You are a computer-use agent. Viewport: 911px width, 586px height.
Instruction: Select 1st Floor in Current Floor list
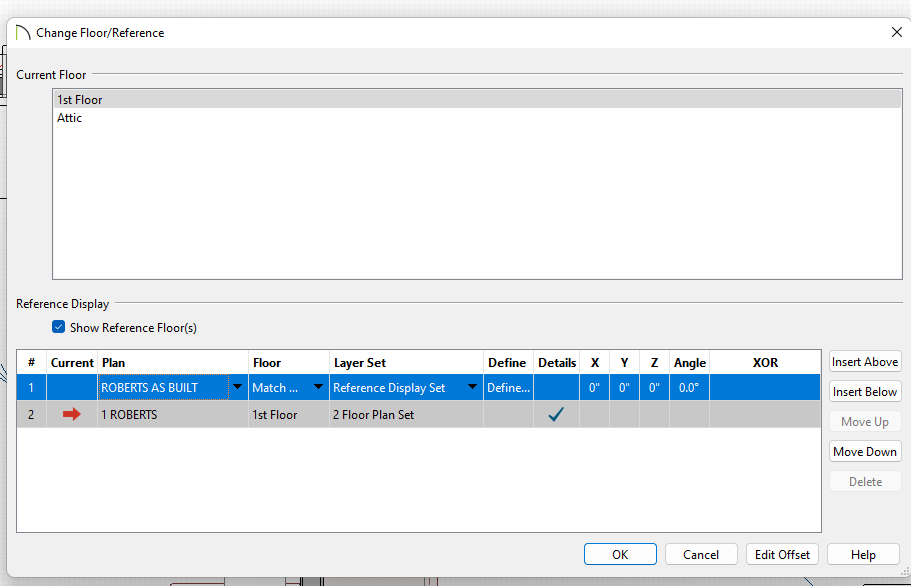pos(80,100)
